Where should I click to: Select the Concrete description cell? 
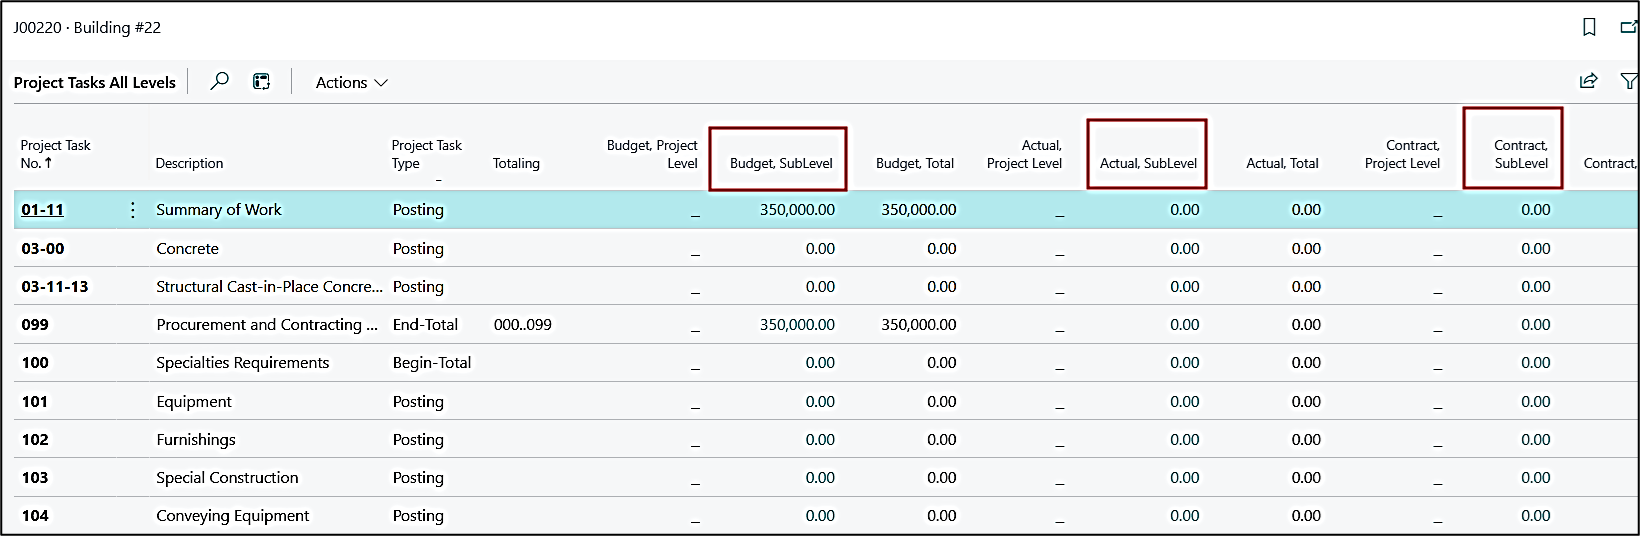pyautogui.click(x=187, y=249)
